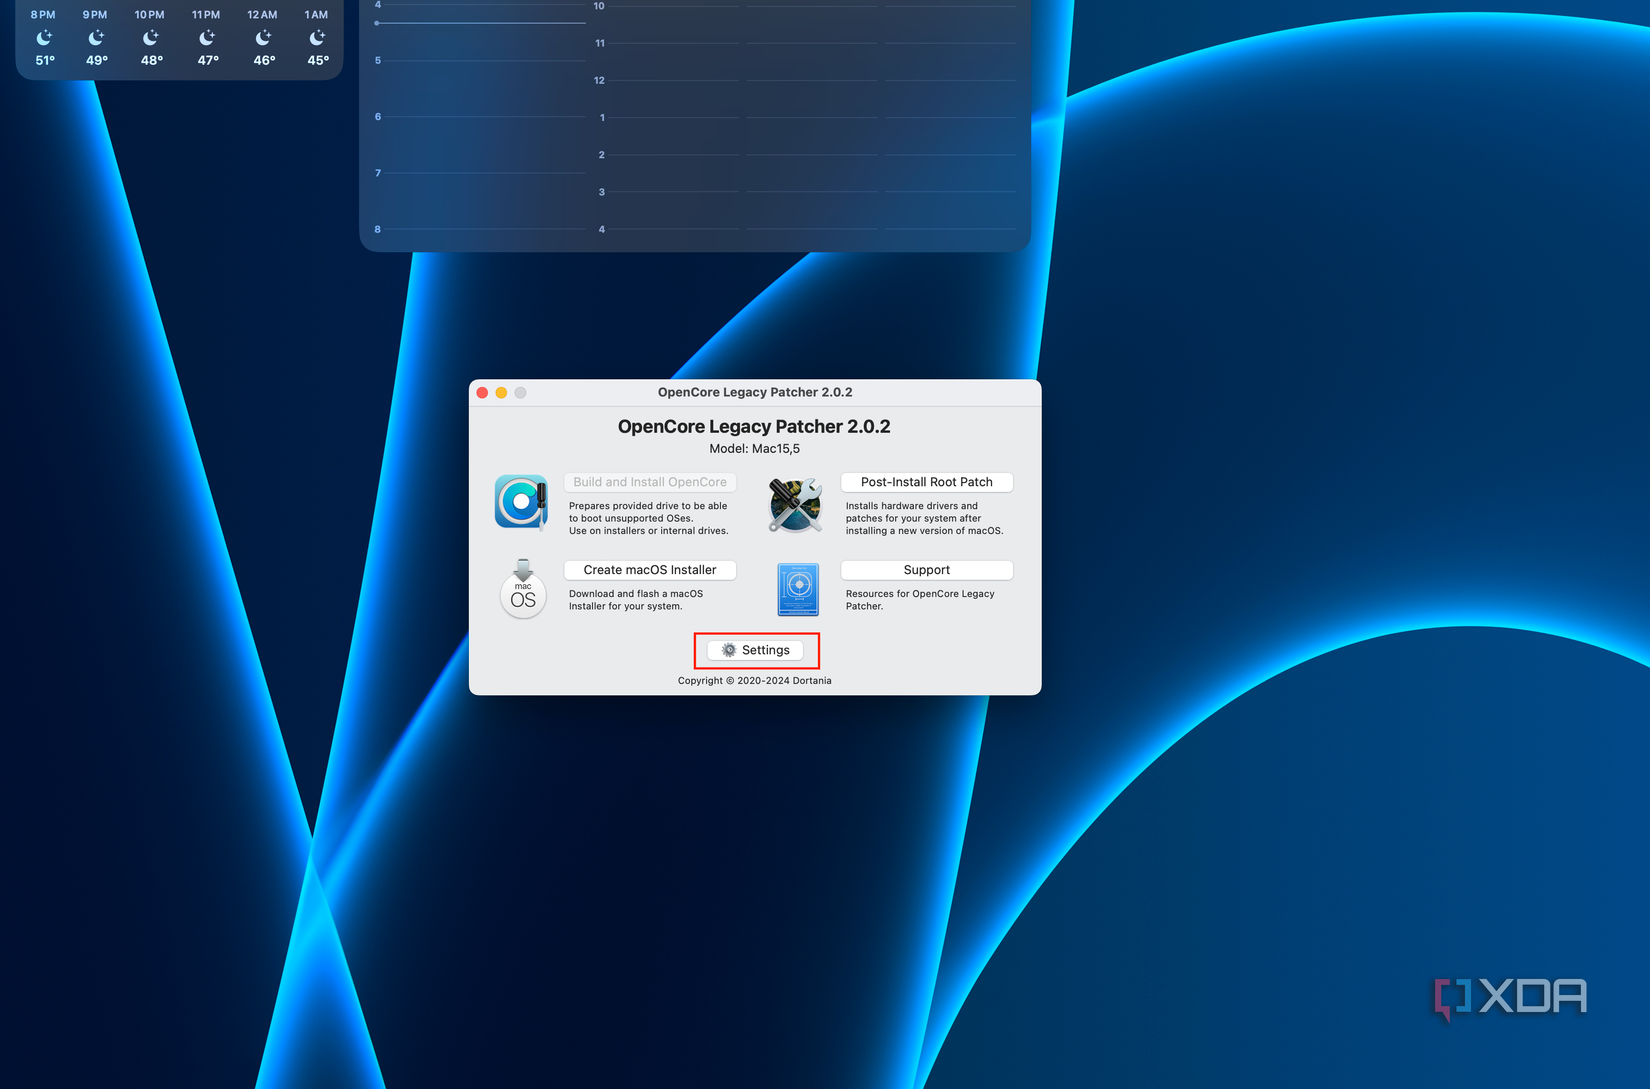Click the 10 PM moon weather icon
The width and height of the screenshot is (1650, 1089).
[150, 38]
